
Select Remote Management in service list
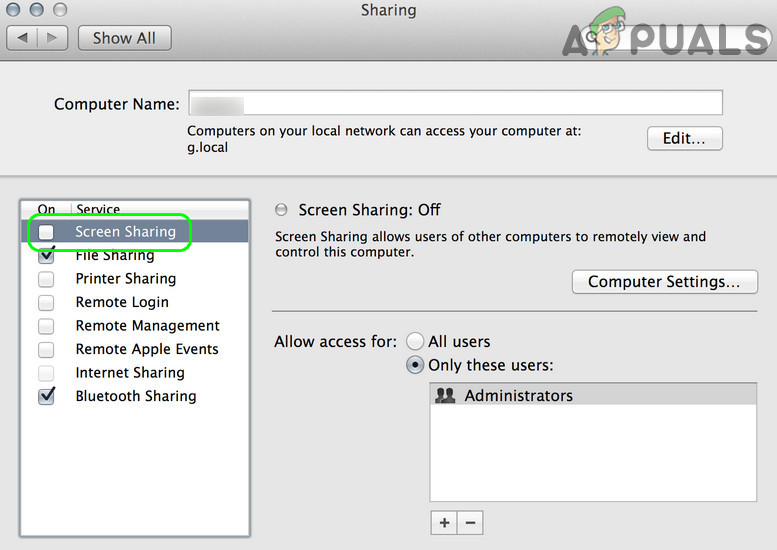[147, 326]
